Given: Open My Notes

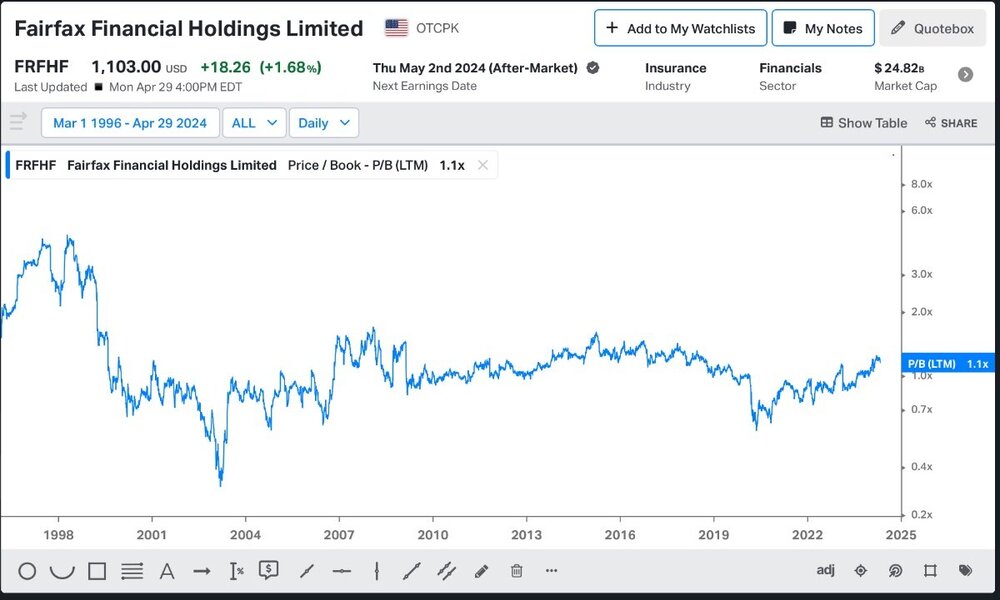Looking at the screenshot, I should coord(823,28).
